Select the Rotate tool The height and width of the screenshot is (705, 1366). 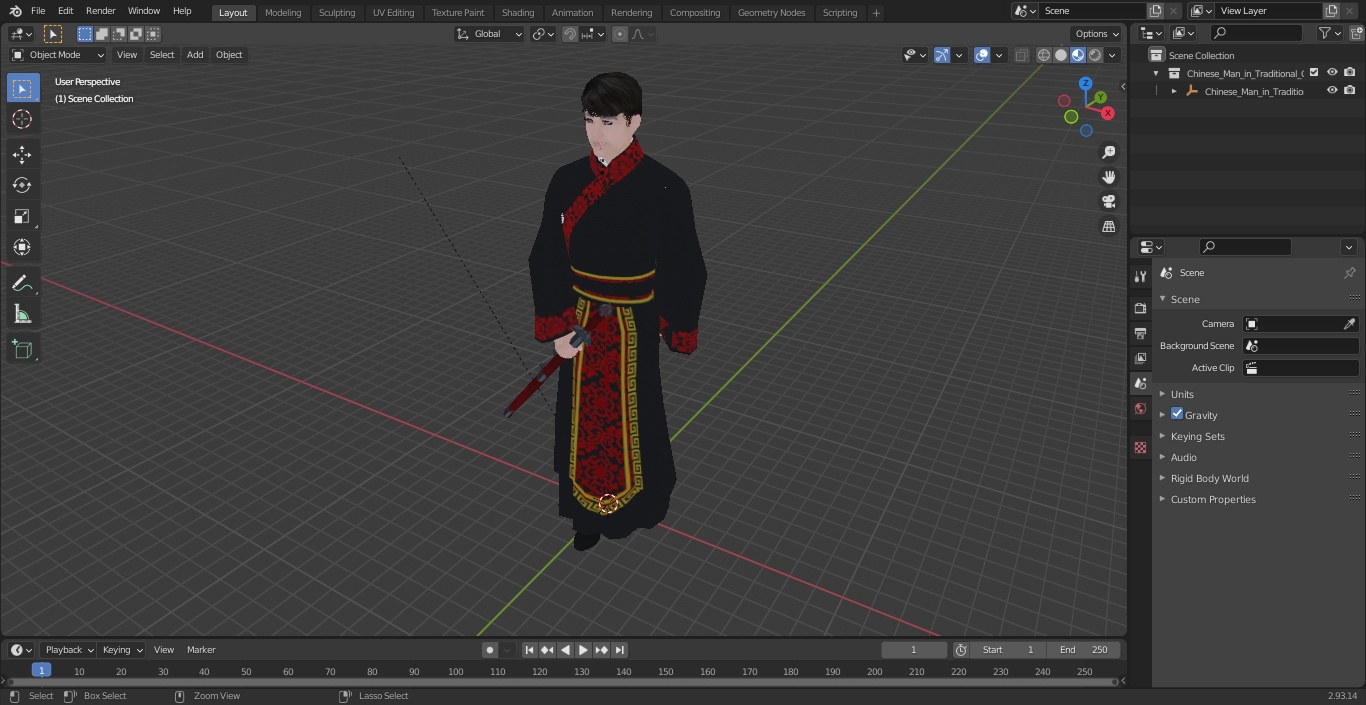22,185
